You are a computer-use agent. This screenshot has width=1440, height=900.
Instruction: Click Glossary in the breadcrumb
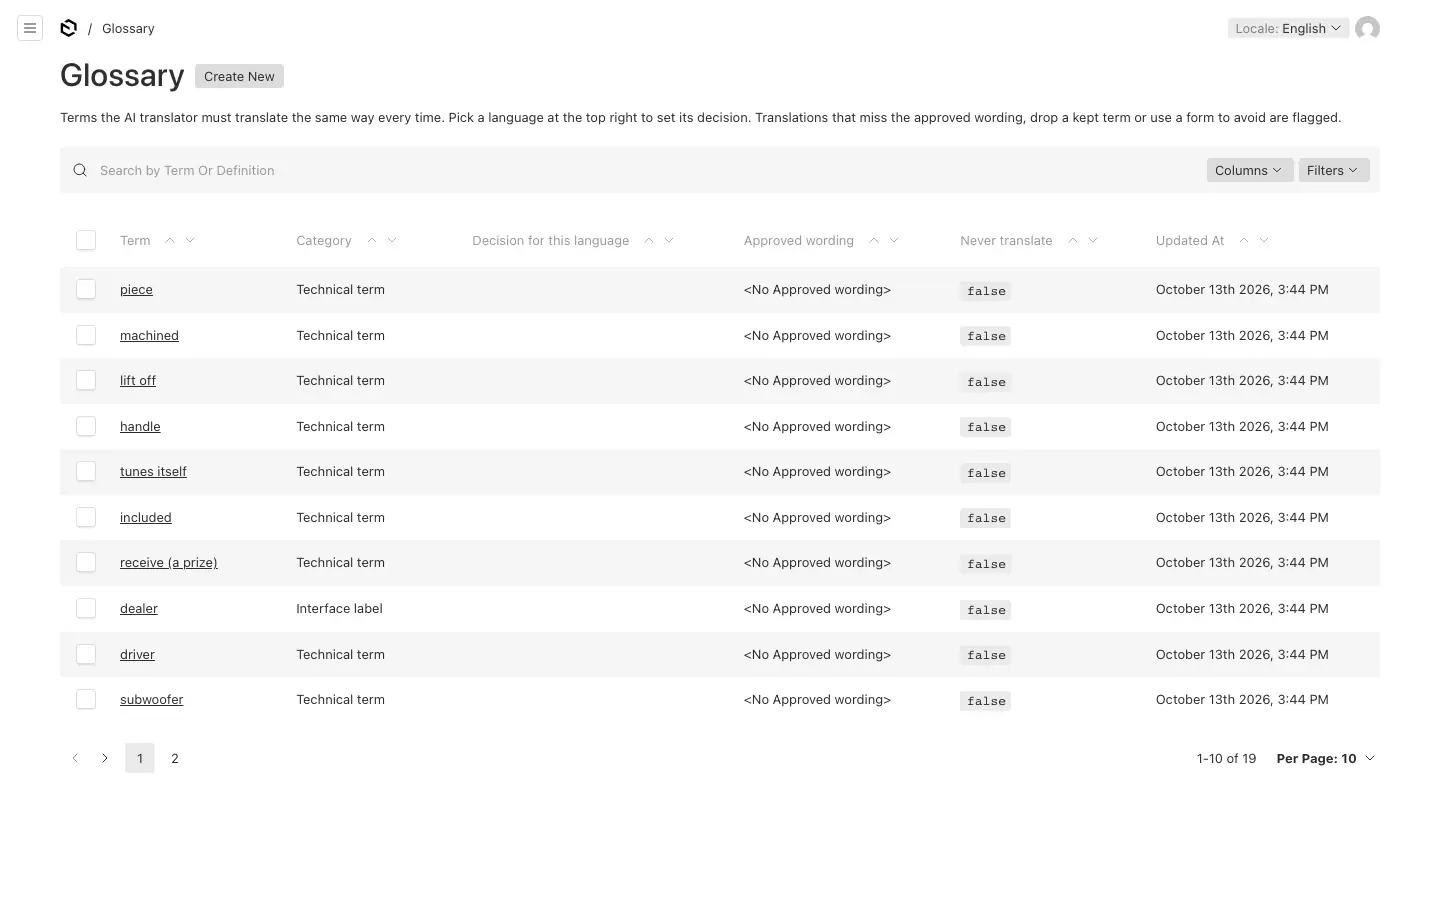[128, 28]
